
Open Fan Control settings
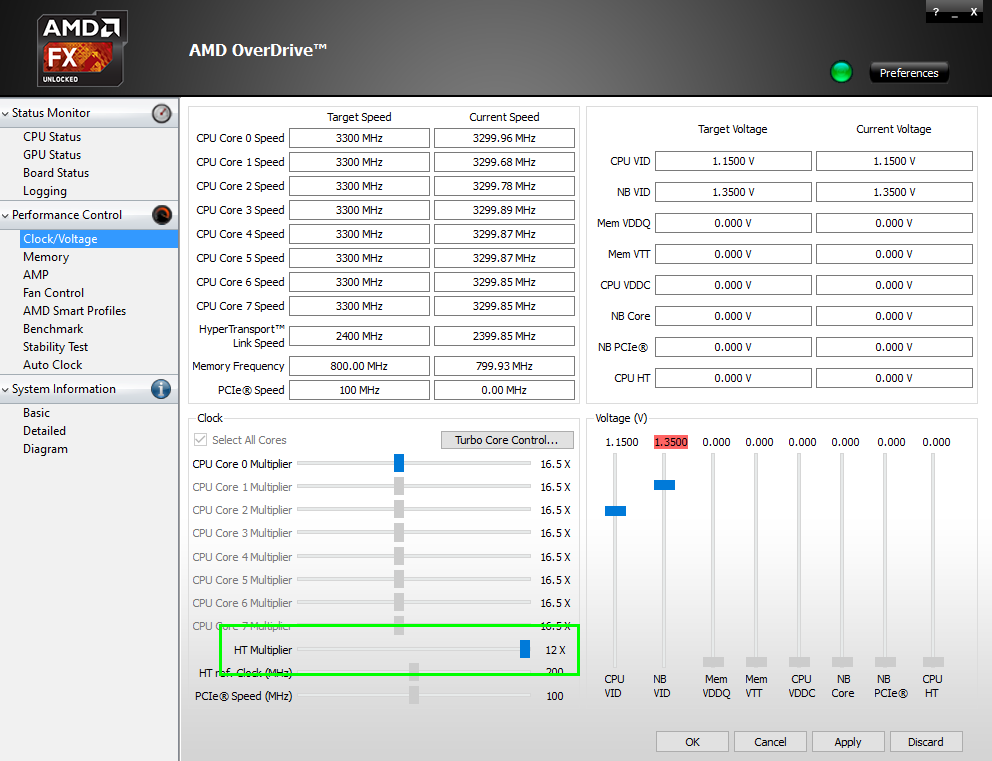coord(53,293)
